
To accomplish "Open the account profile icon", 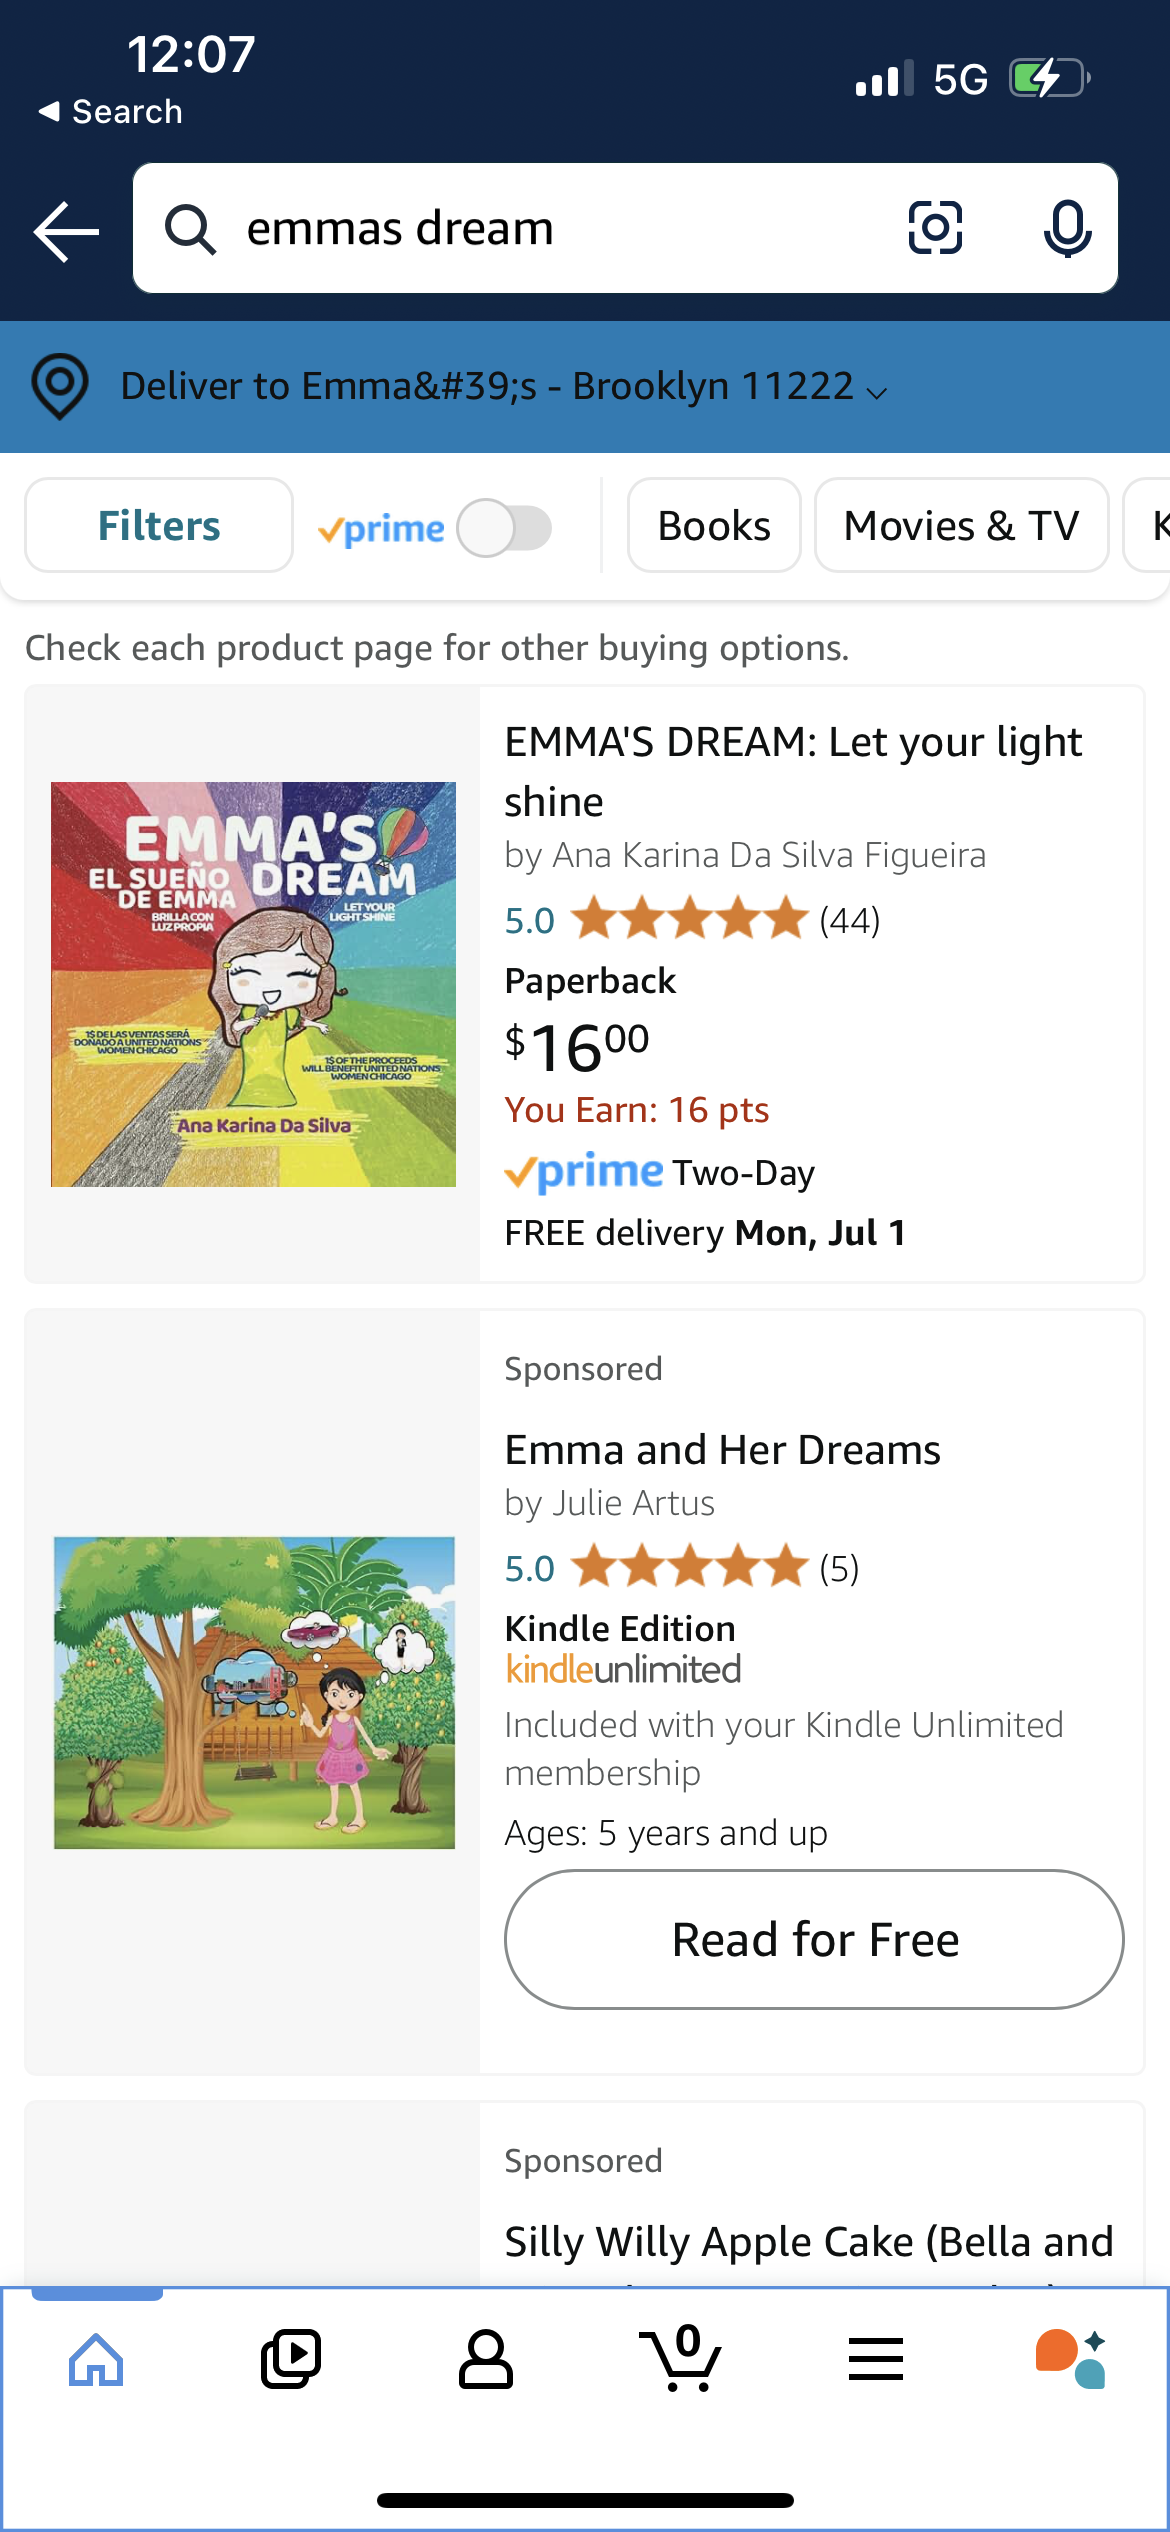I will coord(486,2360).
